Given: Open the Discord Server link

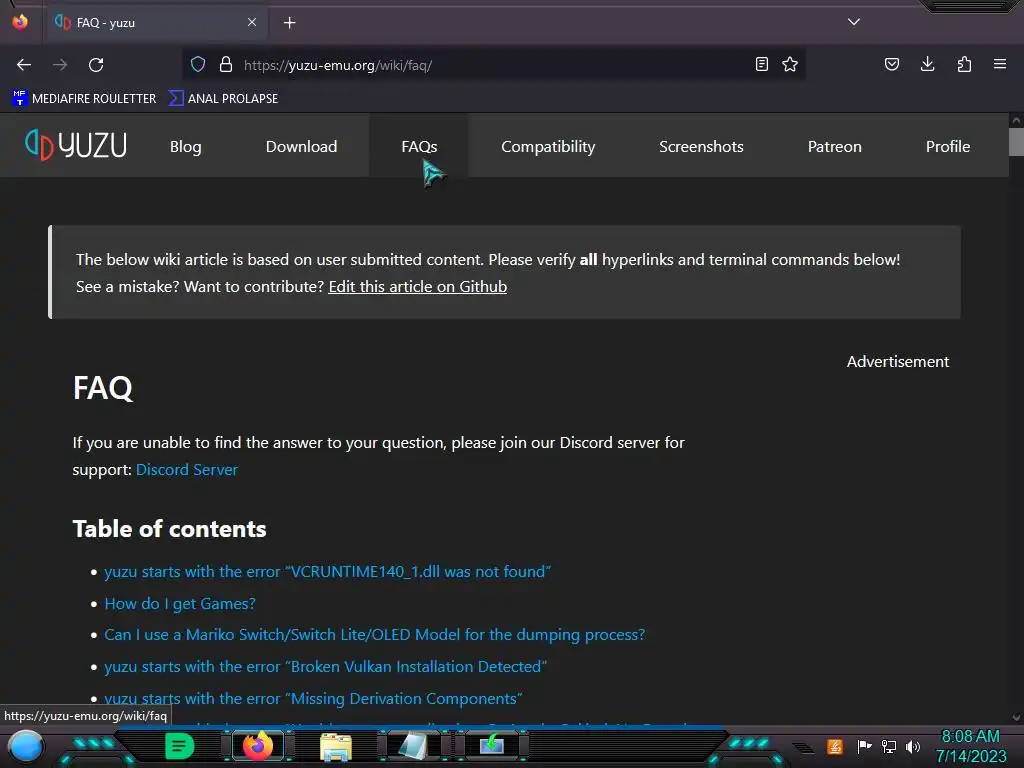Looking at the screenshot, I should (x=187, y=470).
